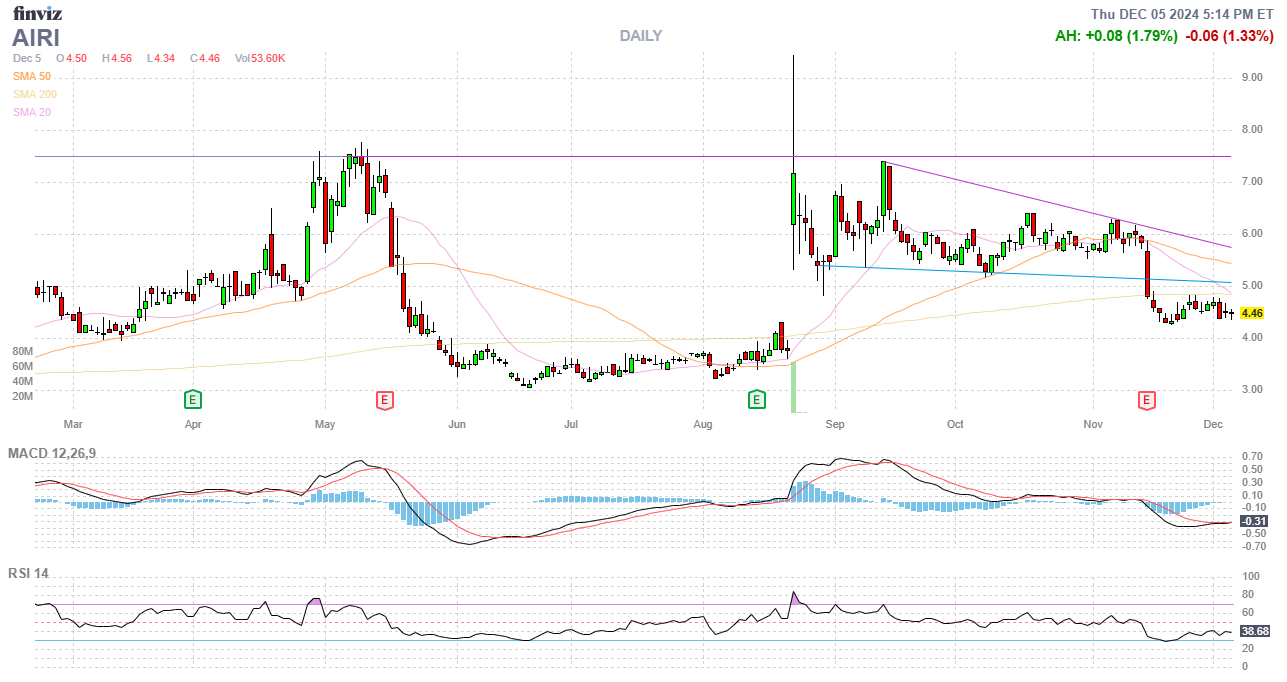Select the Sep label on the time axis
Viewport: 1287px width, 682px height.
[x=835, y=424]
